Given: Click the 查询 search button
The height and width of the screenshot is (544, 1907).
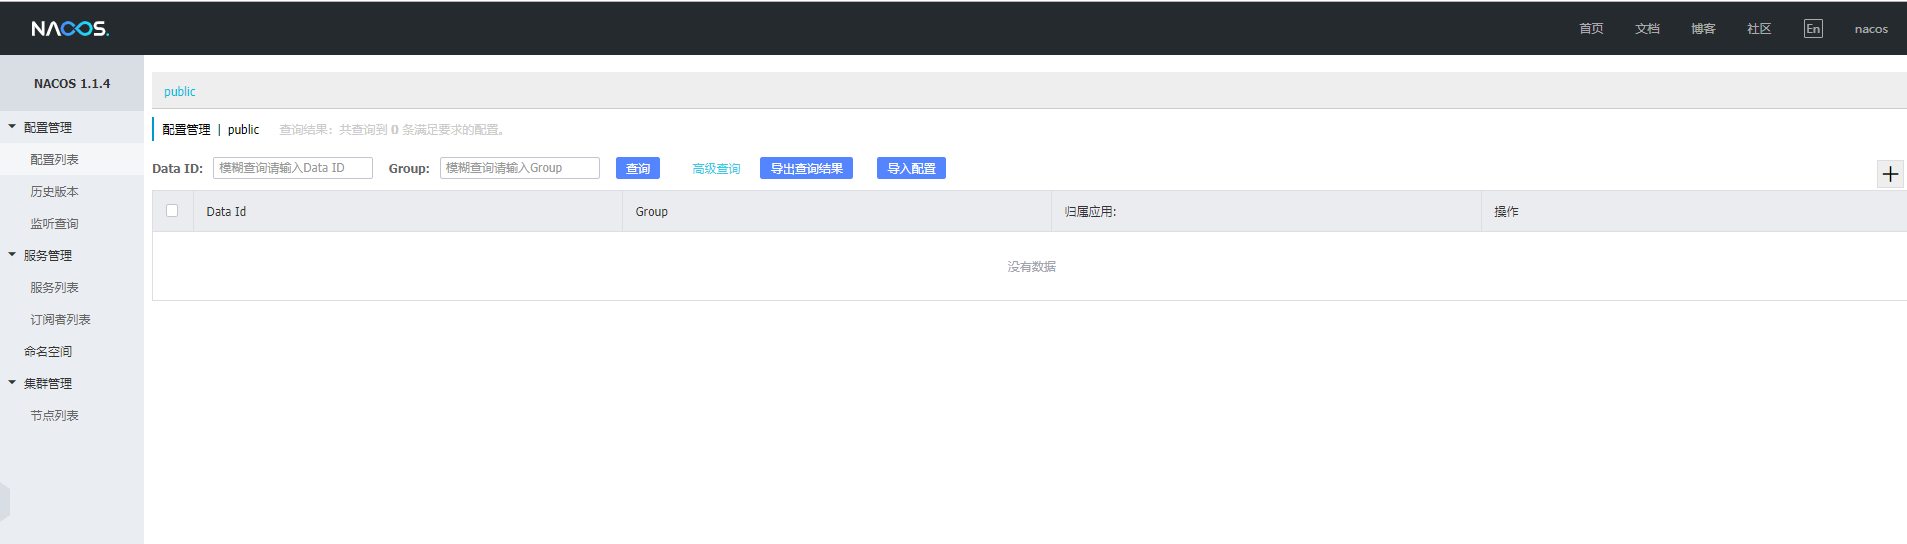Looking at the screenshot, I should 638,168.
